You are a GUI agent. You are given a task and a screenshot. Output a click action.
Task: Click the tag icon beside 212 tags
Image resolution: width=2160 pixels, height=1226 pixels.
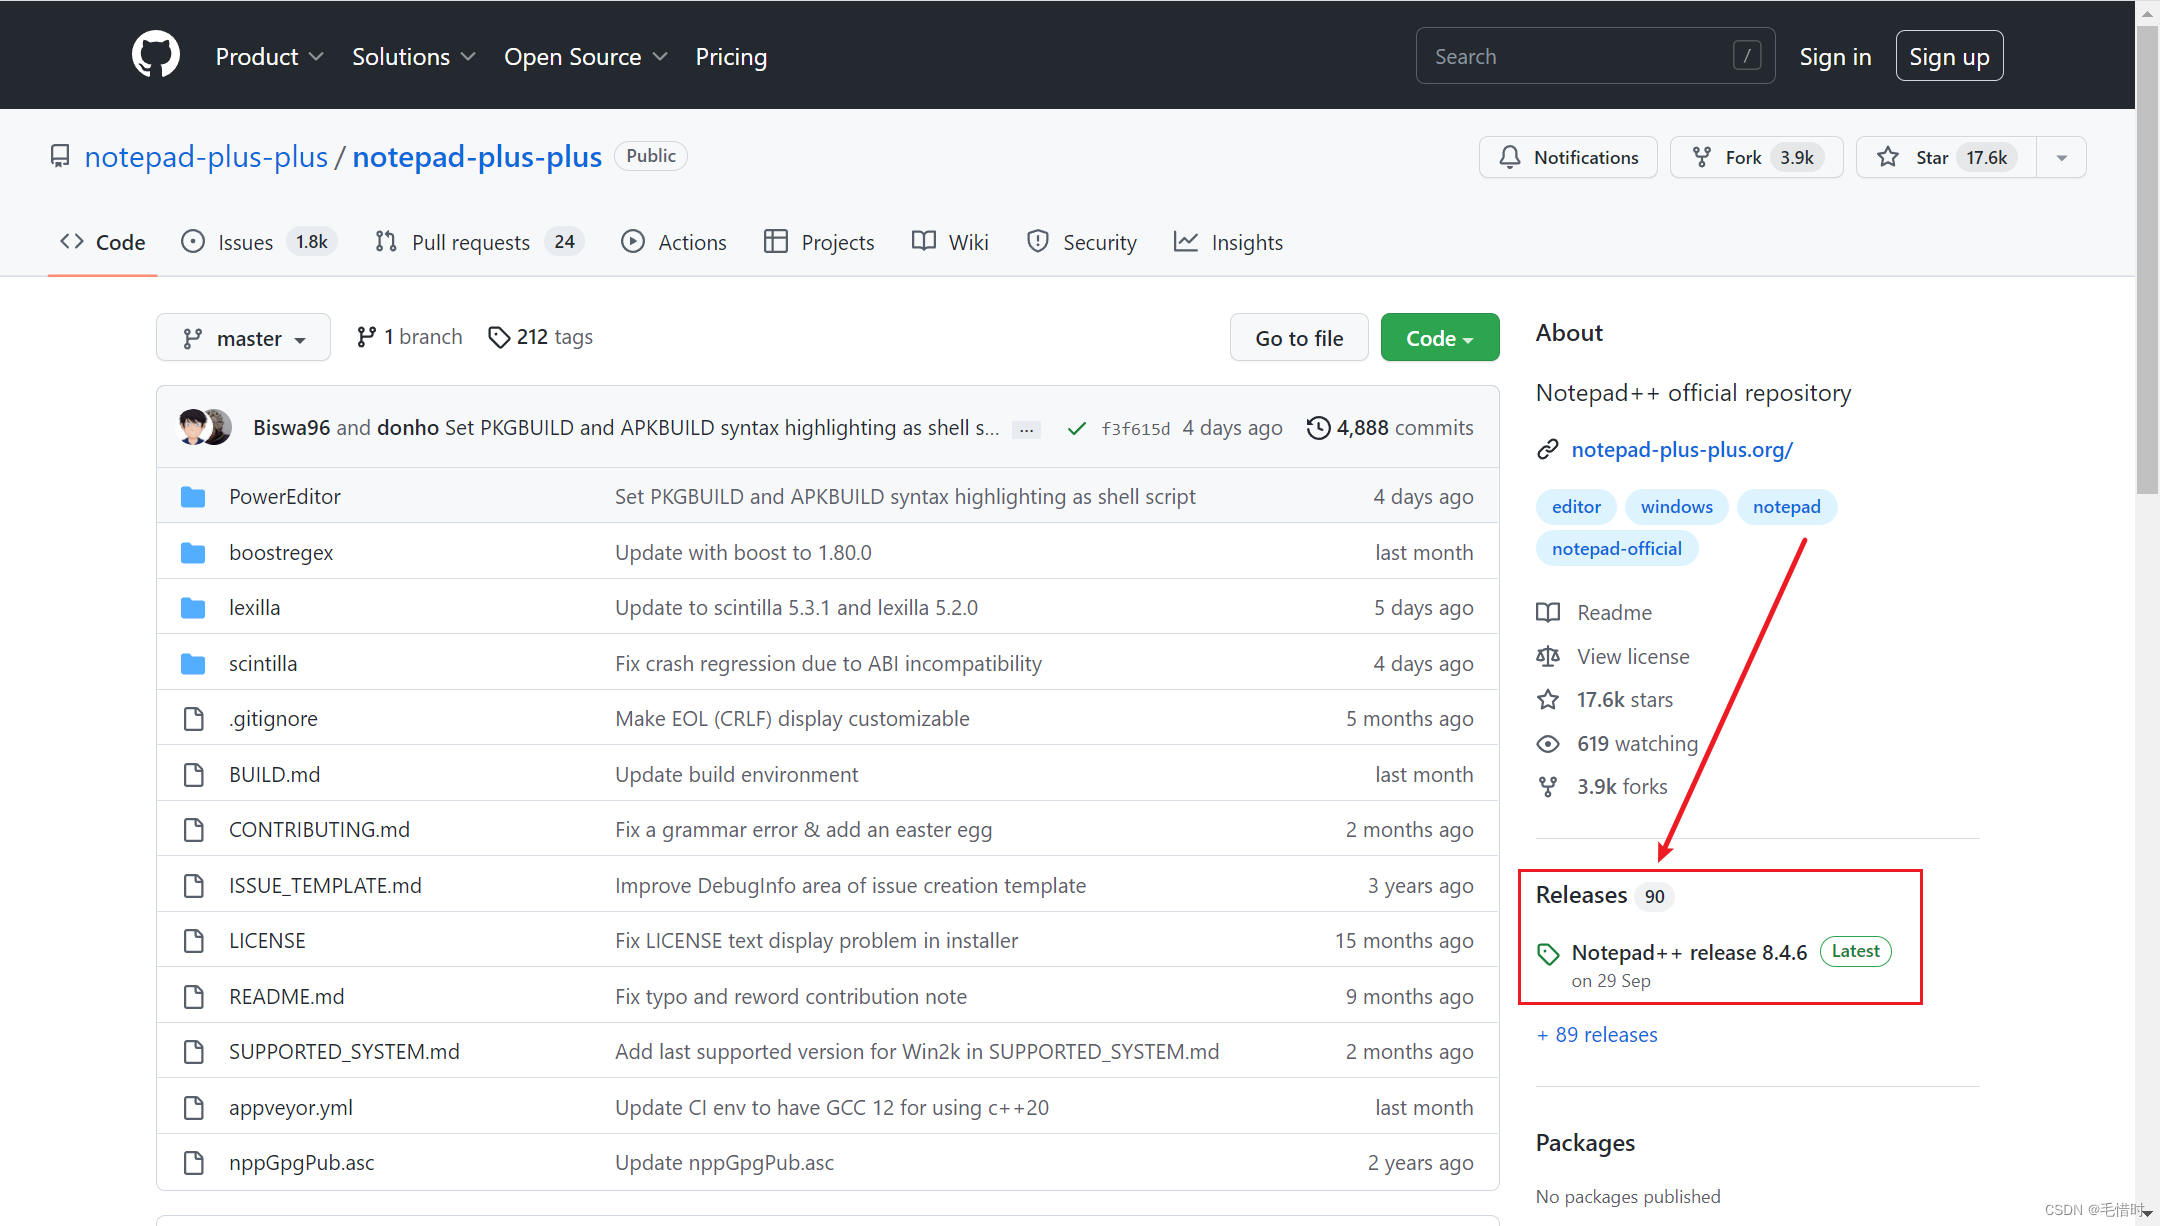click(x=498, y=337)
